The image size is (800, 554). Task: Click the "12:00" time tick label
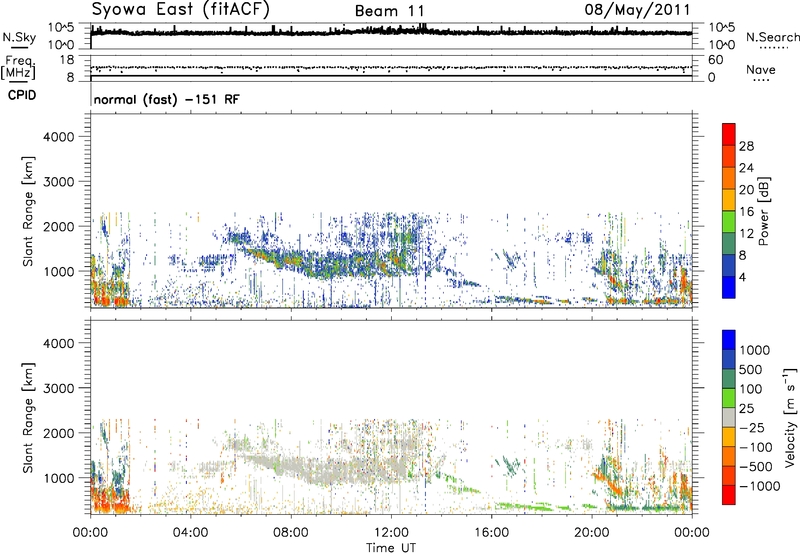[391, 533]
